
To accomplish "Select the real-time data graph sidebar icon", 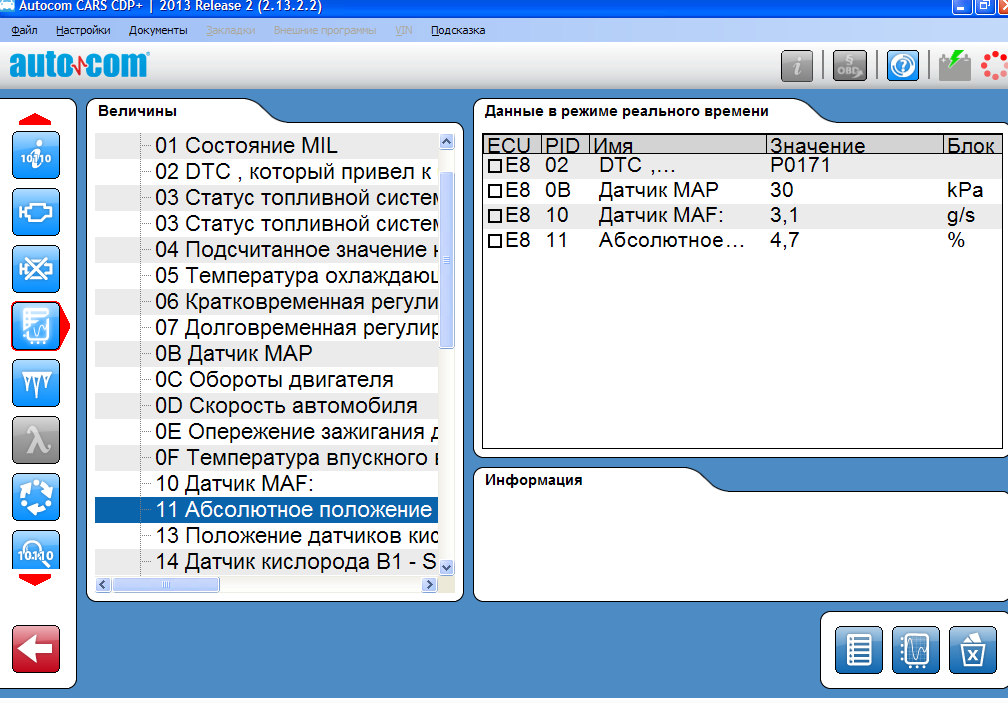I will (35, 326).
